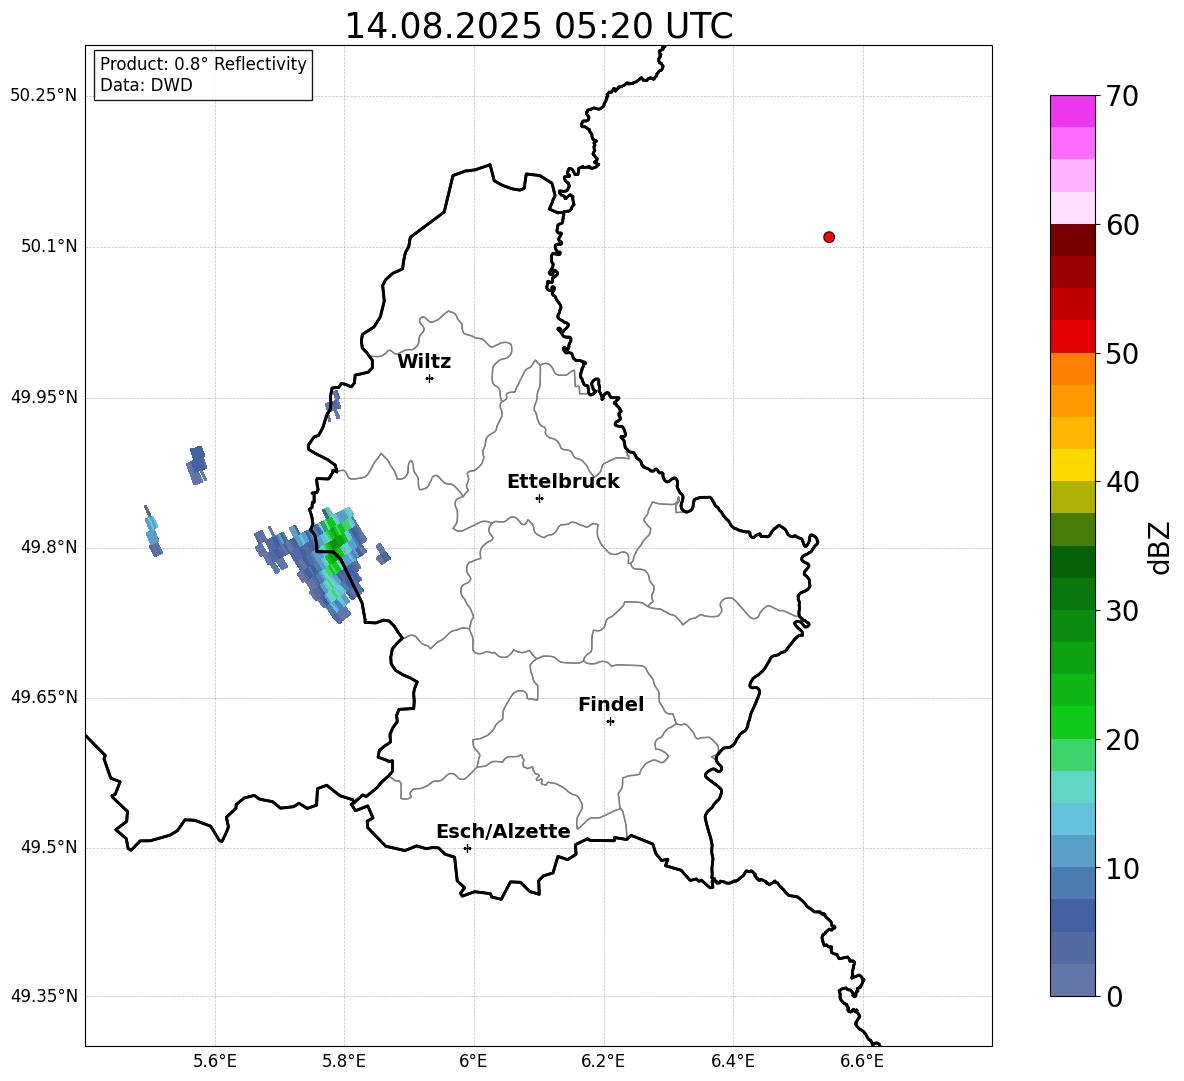The height and width of the screenshot is (1081, 1184).
Task: Click the 49.65°N latitude label
Action: click(44, 697)
